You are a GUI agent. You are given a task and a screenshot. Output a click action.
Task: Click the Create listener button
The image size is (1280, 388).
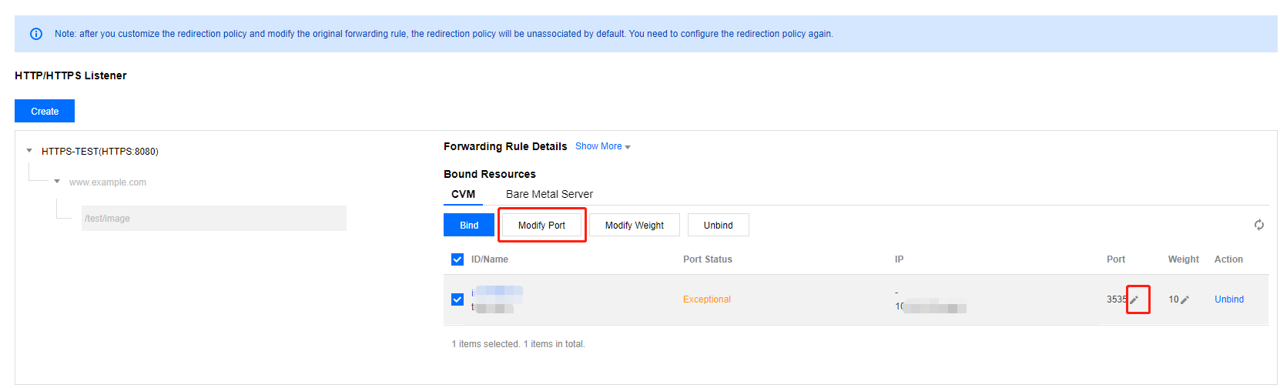pos(45,111)
